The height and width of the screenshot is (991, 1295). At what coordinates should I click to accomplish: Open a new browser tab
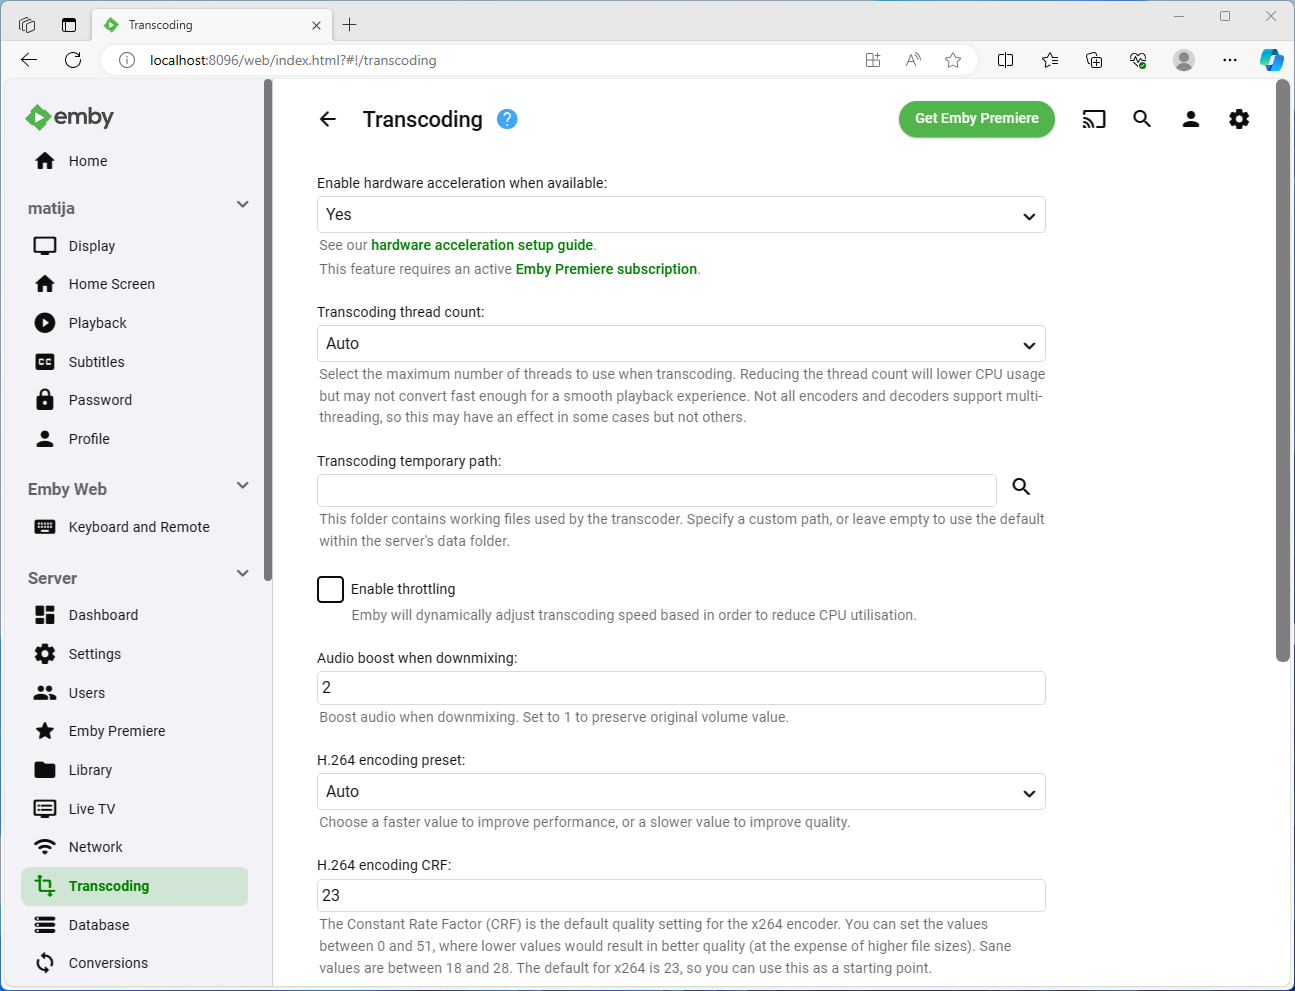click(x=350, y=25)
